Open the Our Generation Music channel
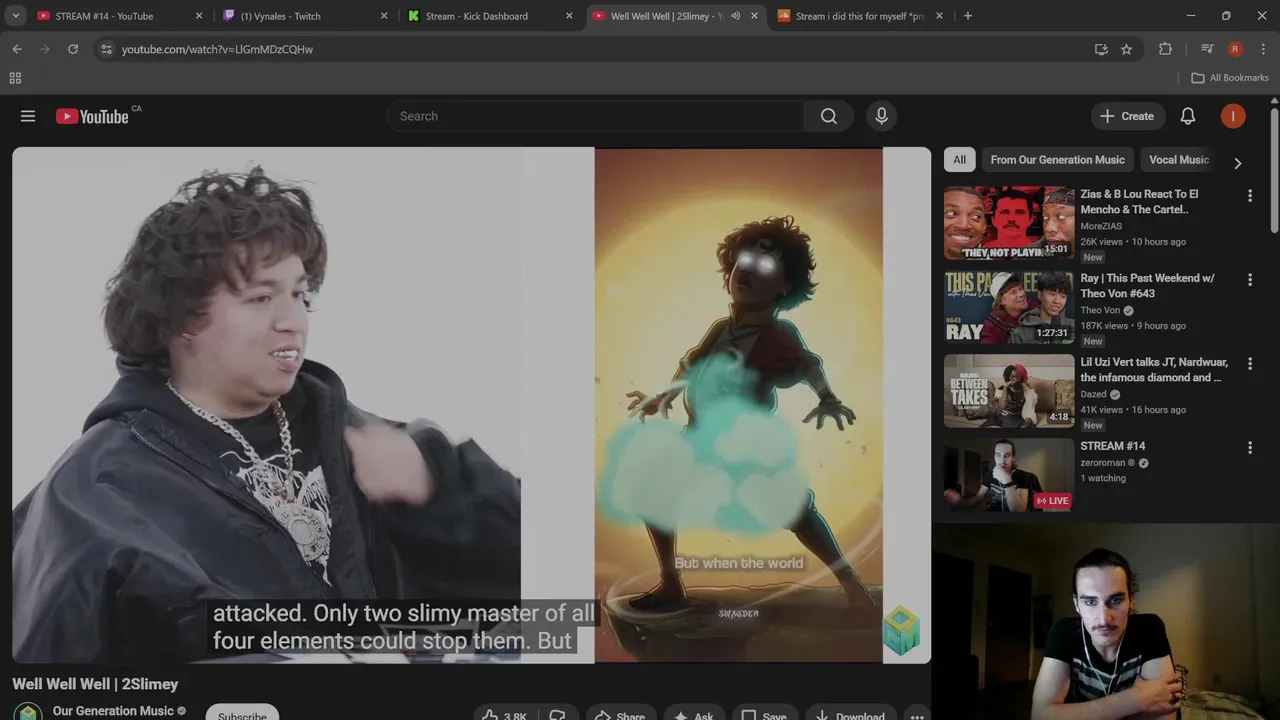Image resolution: width=1280 pixels, height=720 pixels. [x=113, y=711]
